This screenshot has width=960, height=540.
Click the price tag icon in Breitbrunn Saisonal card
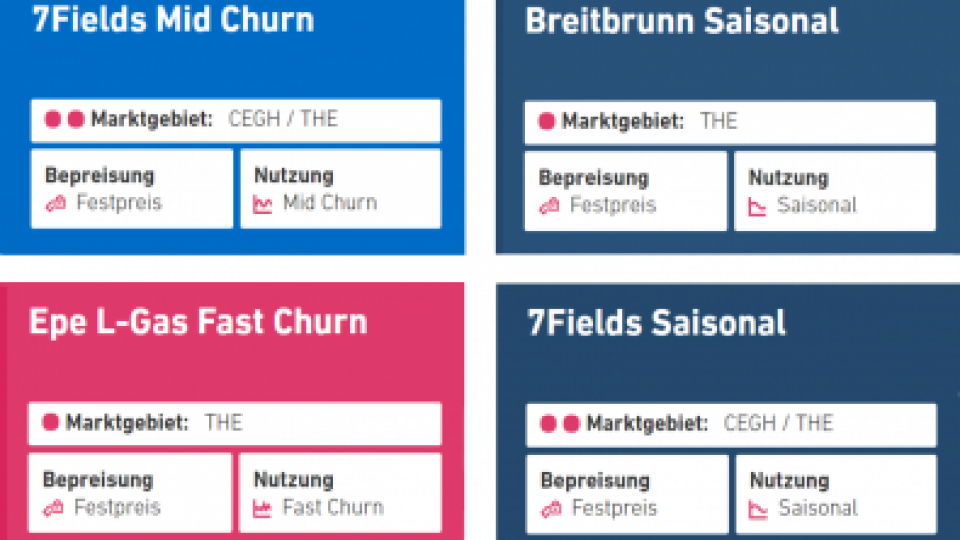(549, 206)
